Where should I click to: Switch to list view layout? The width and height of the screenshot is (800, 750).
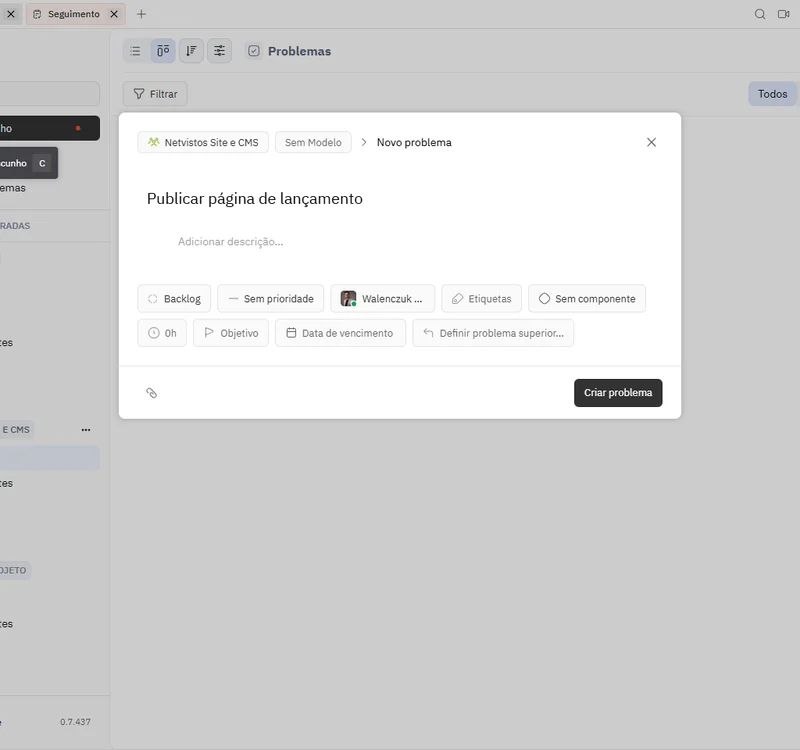pyautogui.click(x=135, y=51)
